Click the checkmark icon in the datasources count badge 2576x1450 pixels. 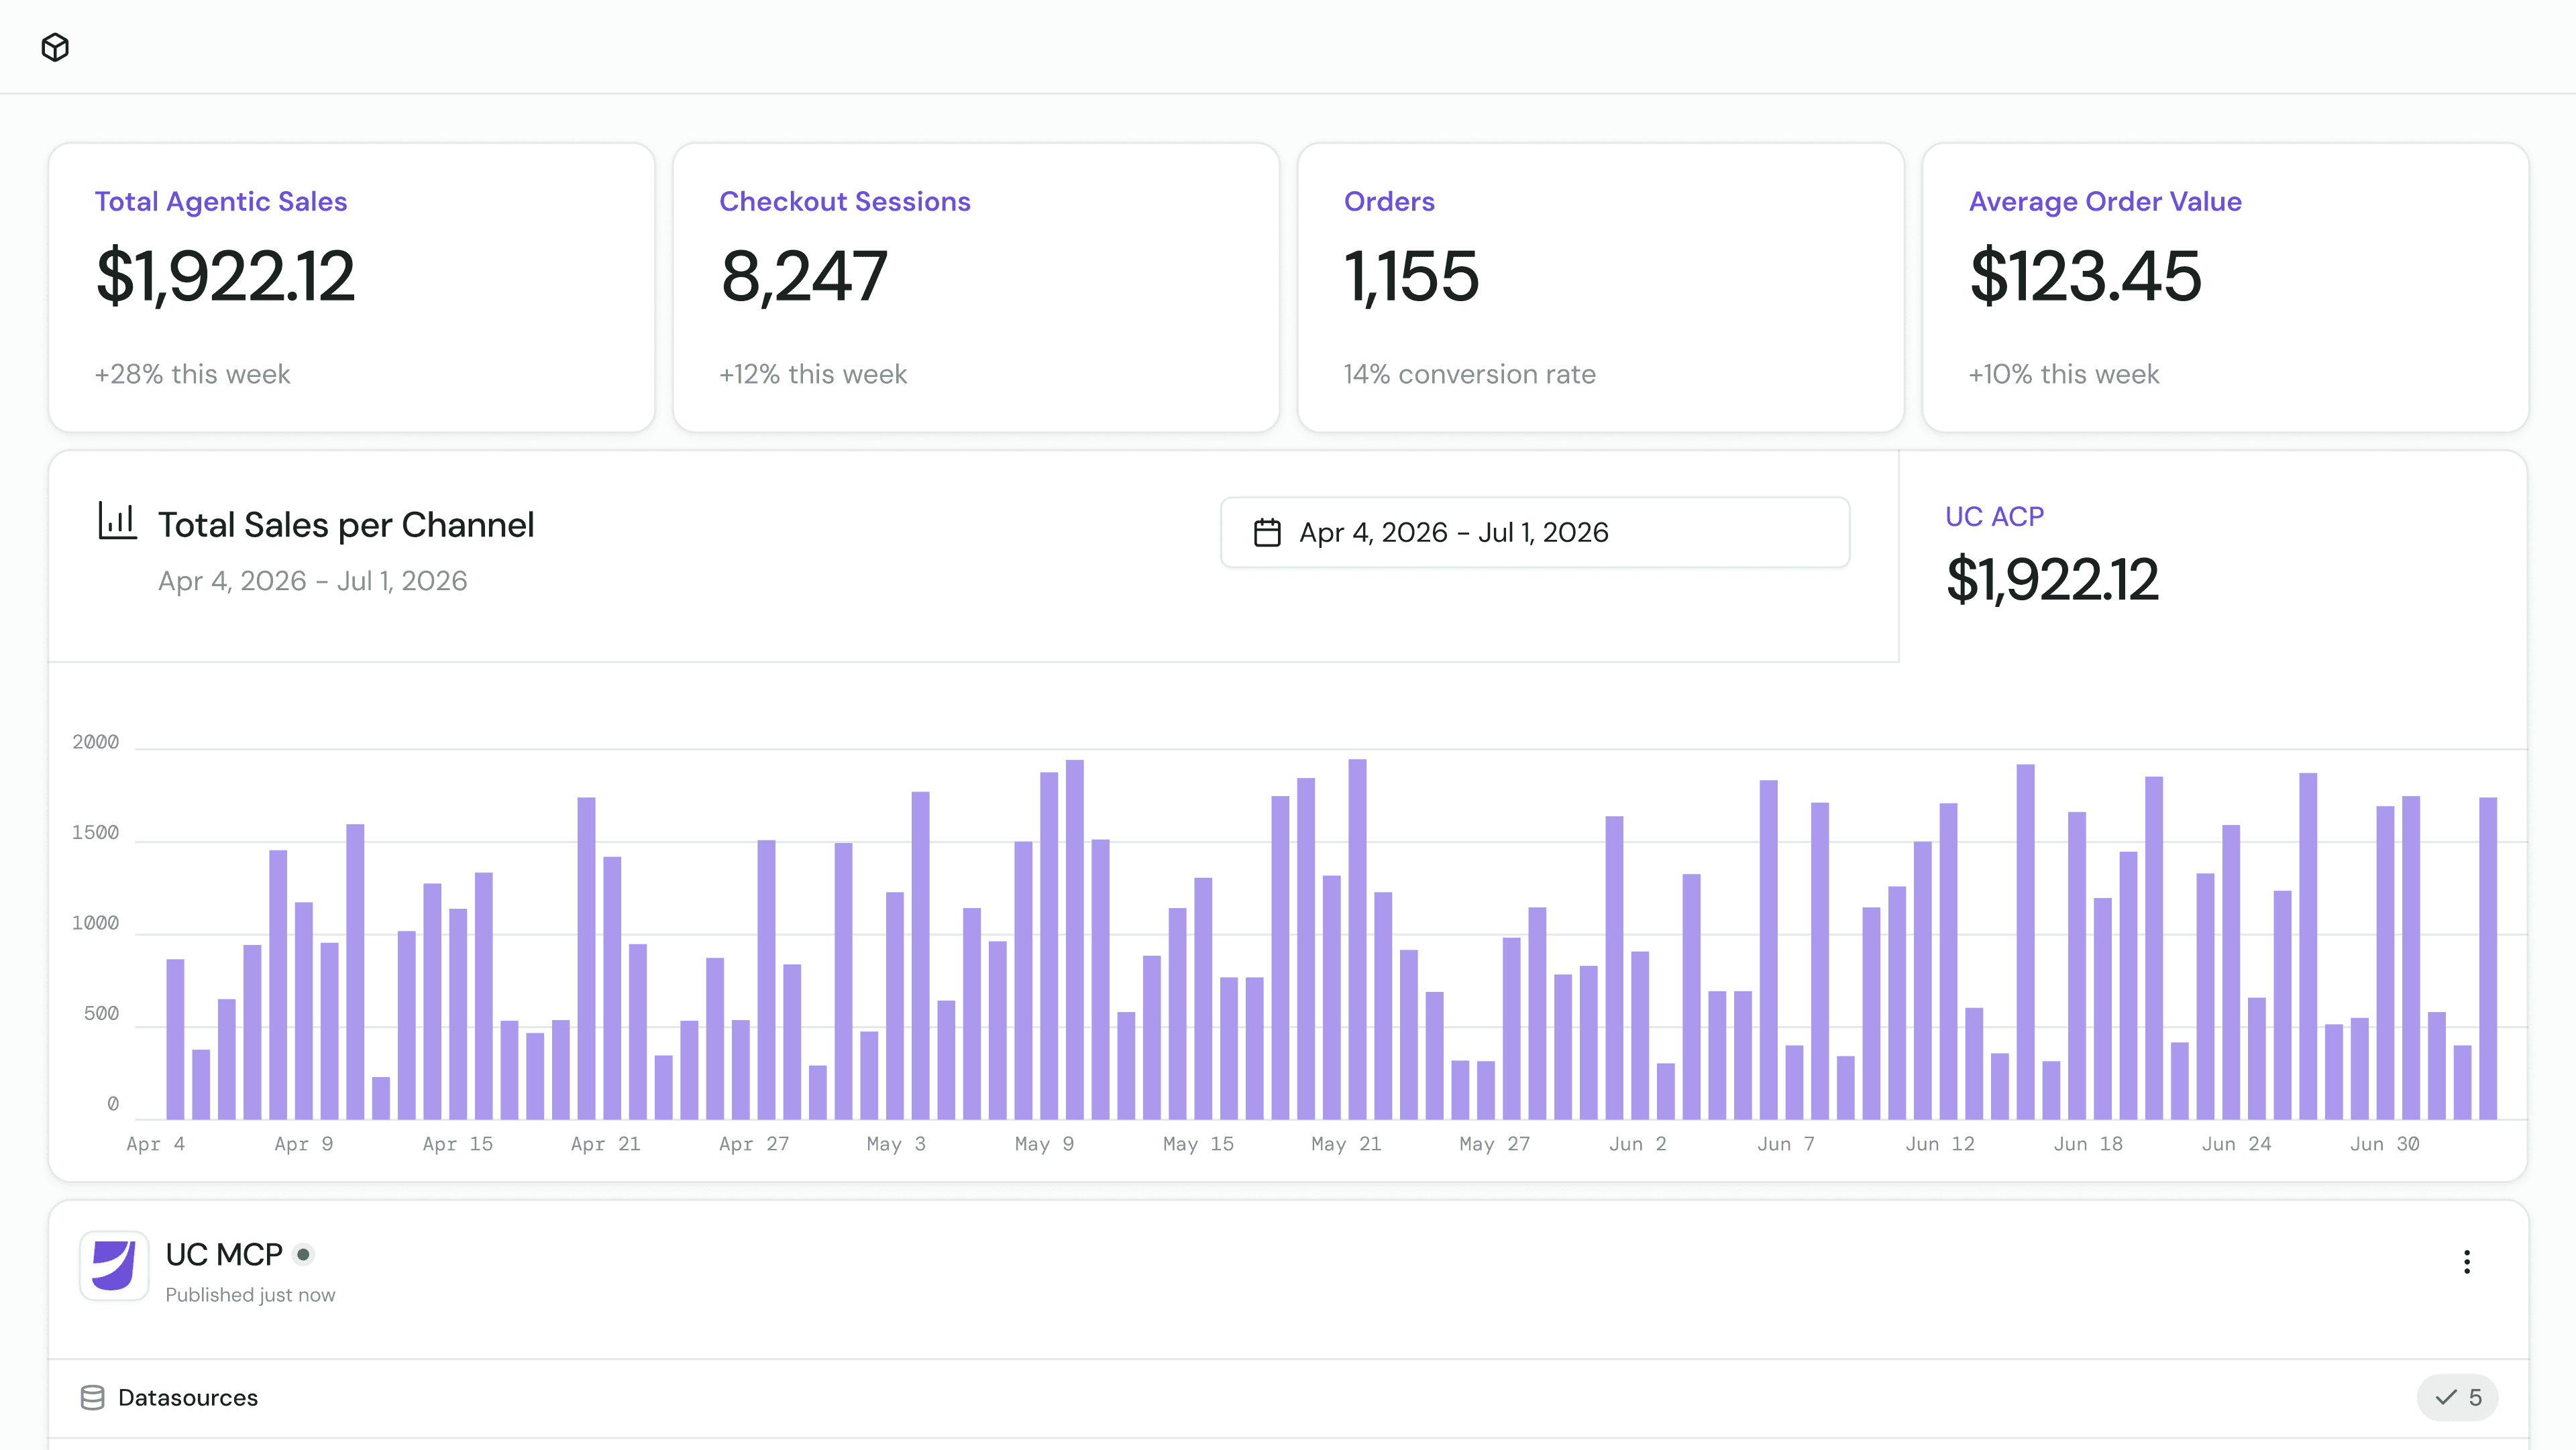(2446, 1397)
